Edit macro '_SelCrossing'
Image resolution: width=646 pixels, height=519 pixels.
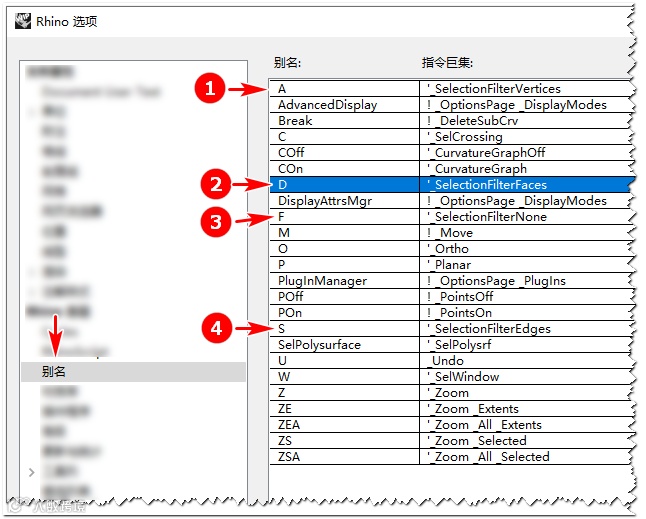tap(525, 137)
